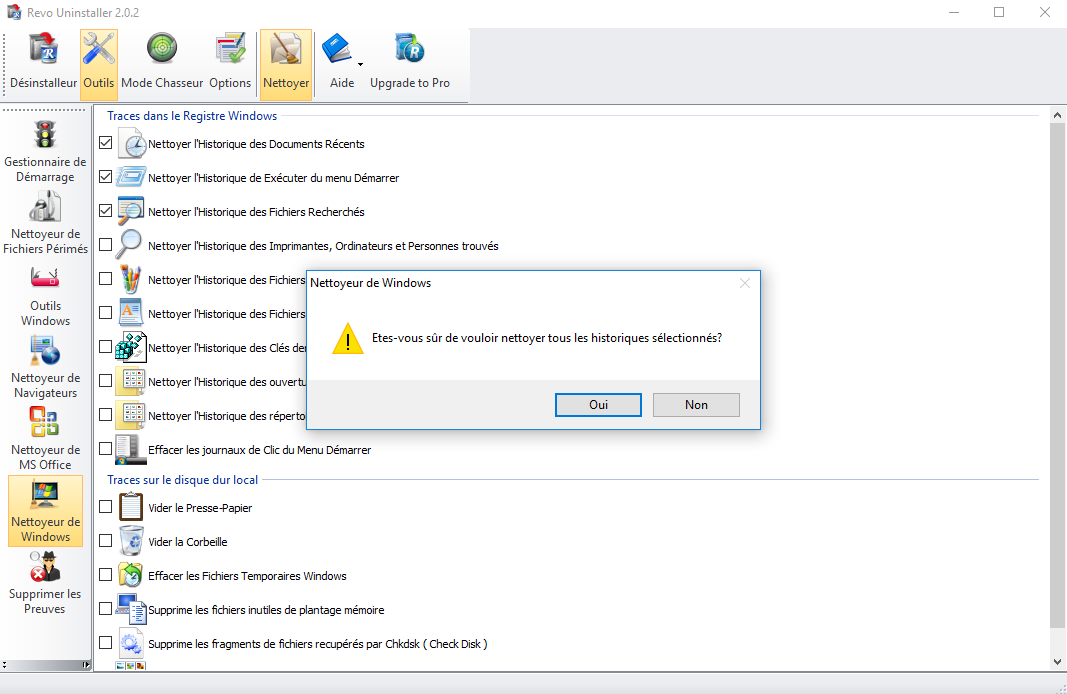Open Outils Windows in sidebar
Image resolution: width=1067 pixels, height=694 pixels.
[45, 295]
